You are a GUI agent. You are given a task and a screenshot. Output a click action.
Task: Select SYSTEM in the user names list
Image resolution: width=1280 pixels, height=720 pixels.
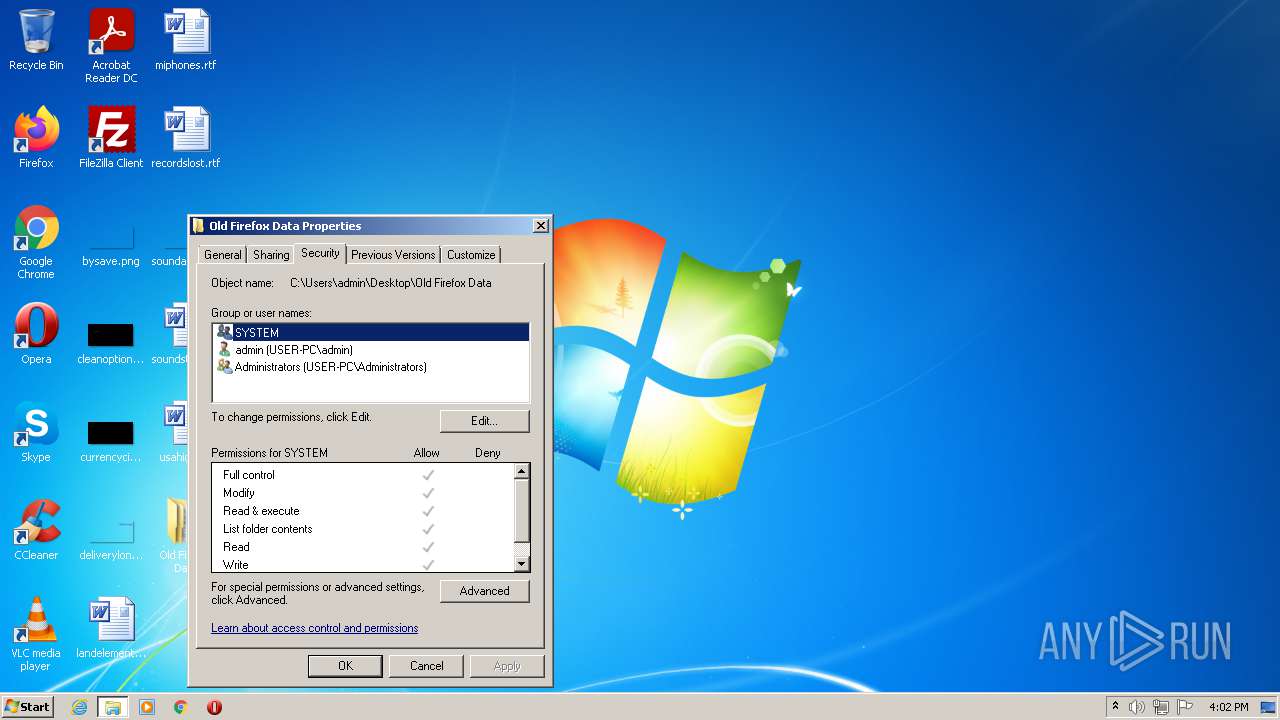(371, 332)
